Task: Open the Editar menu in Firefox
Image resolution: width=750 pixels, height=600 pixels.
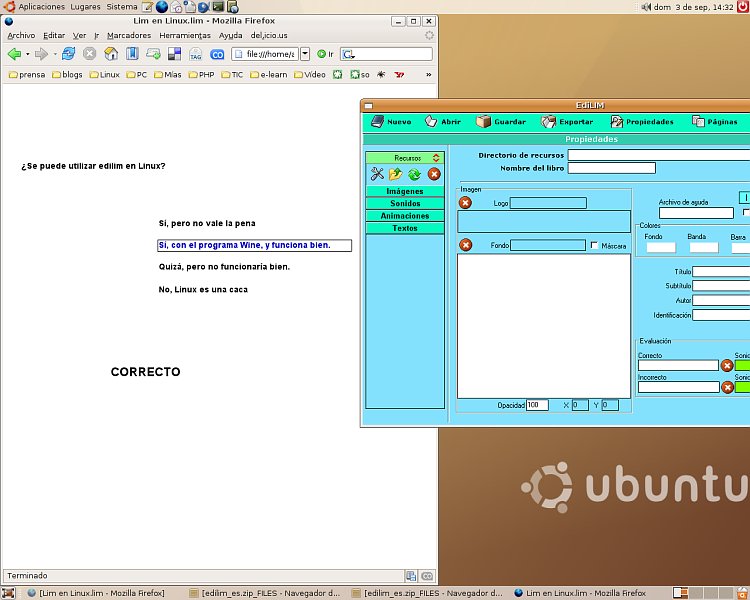Action: pyautogui.click(x=54, y=35)
